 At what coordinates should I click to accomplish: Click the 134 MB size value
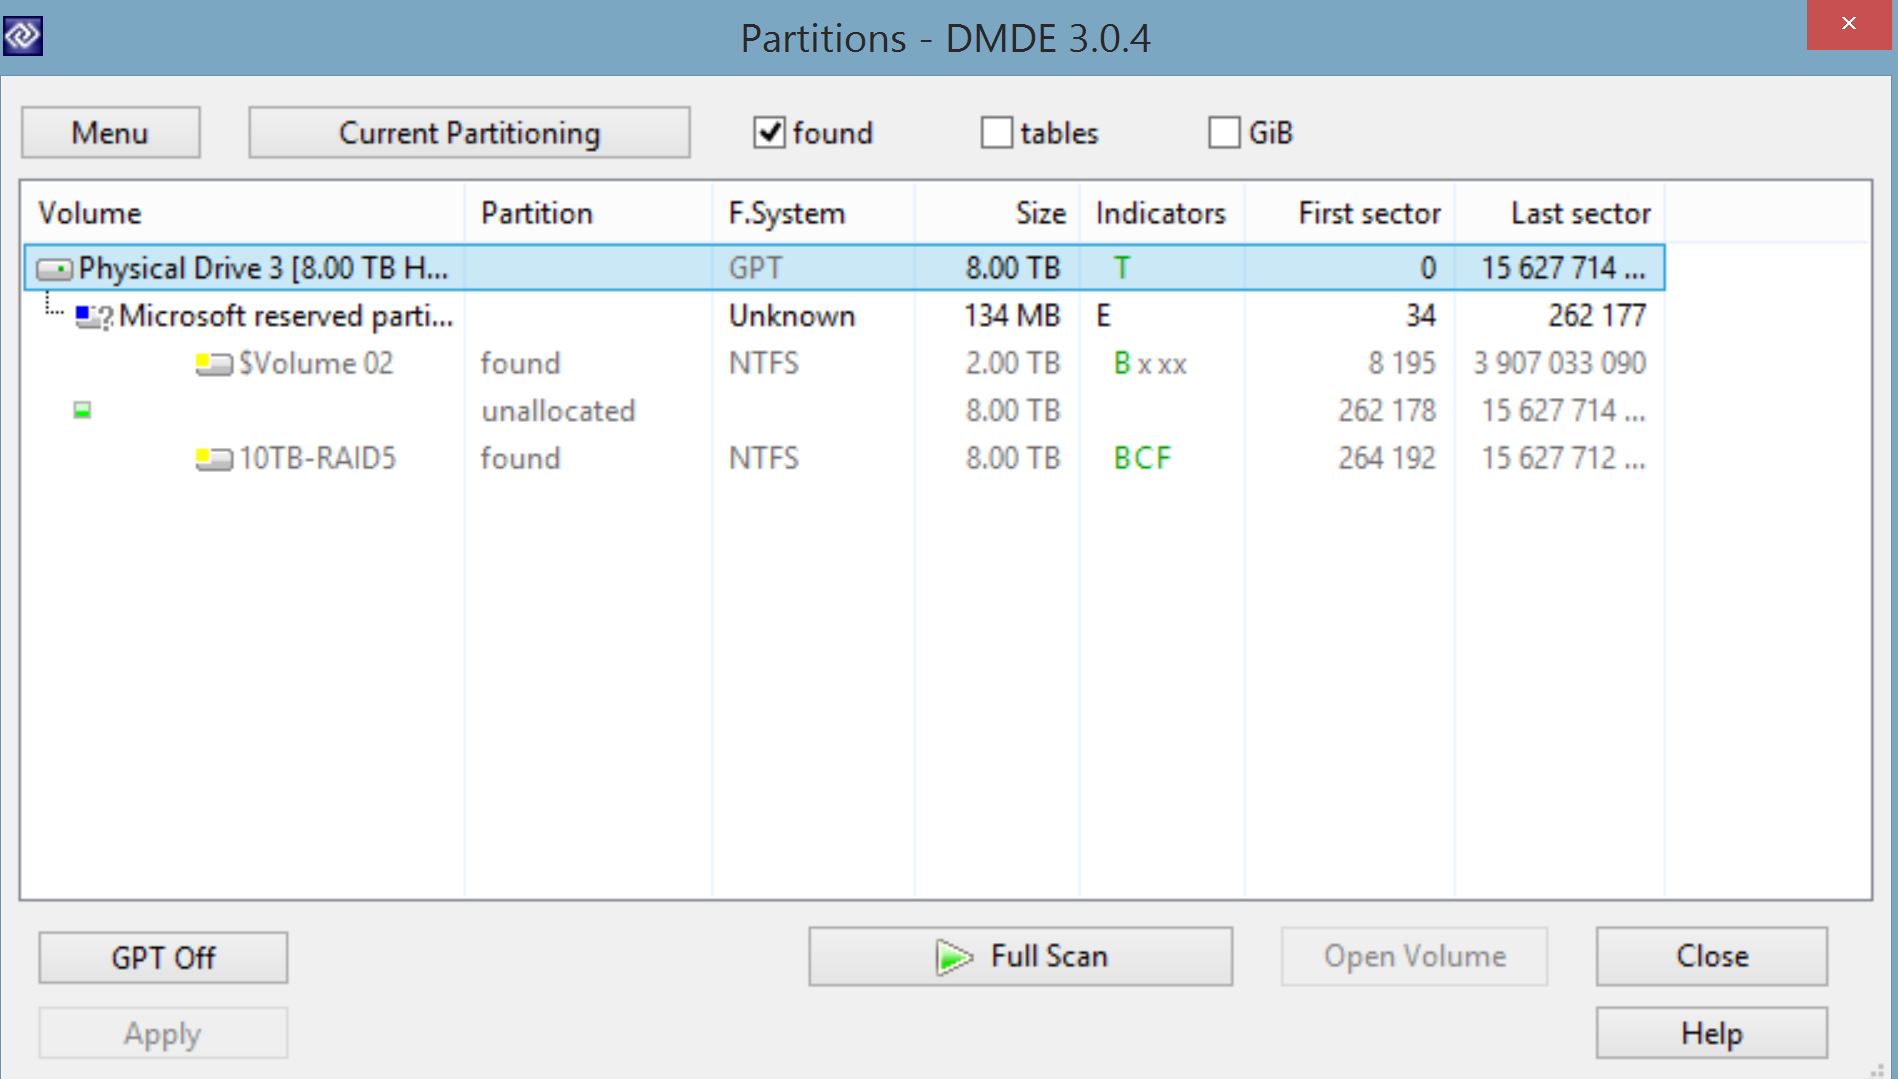point(1012,316)
